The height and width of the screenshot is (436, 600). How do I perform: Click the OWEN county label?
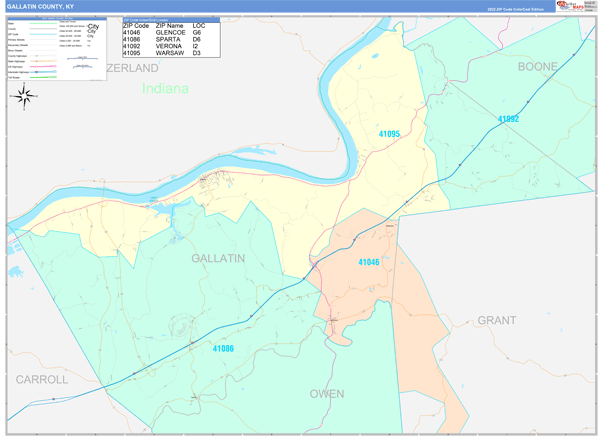tap(326, 394)
